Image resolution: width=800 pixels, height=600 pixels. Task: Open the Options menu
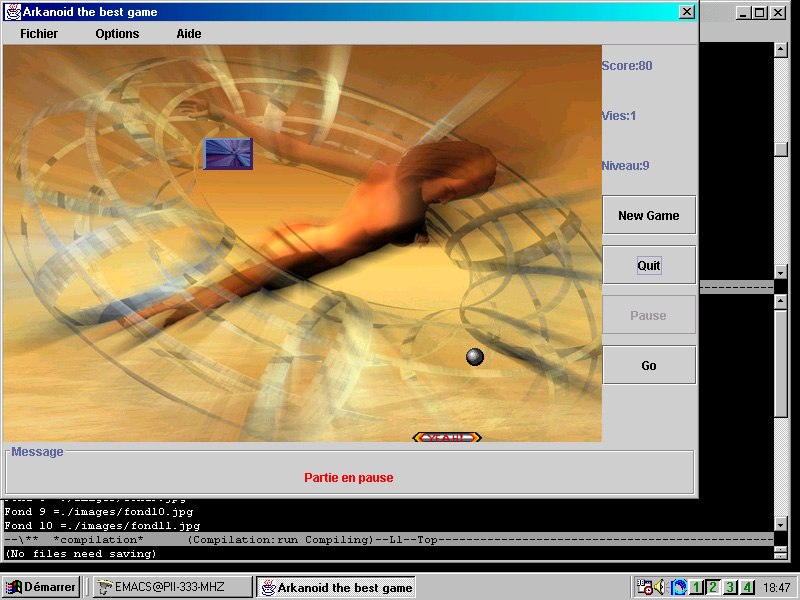pyautogui.click(x=117, y=34)
